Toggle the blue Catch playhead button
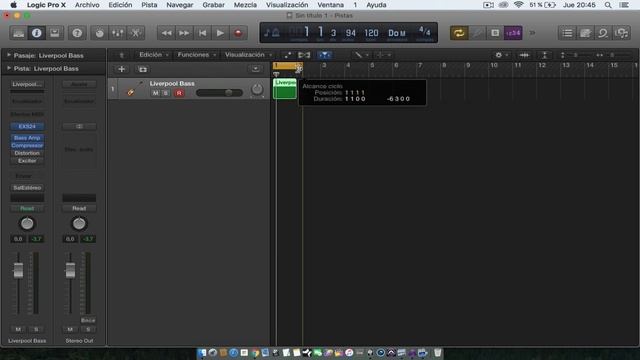Screen dimensions: 640x360 tap(324, 55)
